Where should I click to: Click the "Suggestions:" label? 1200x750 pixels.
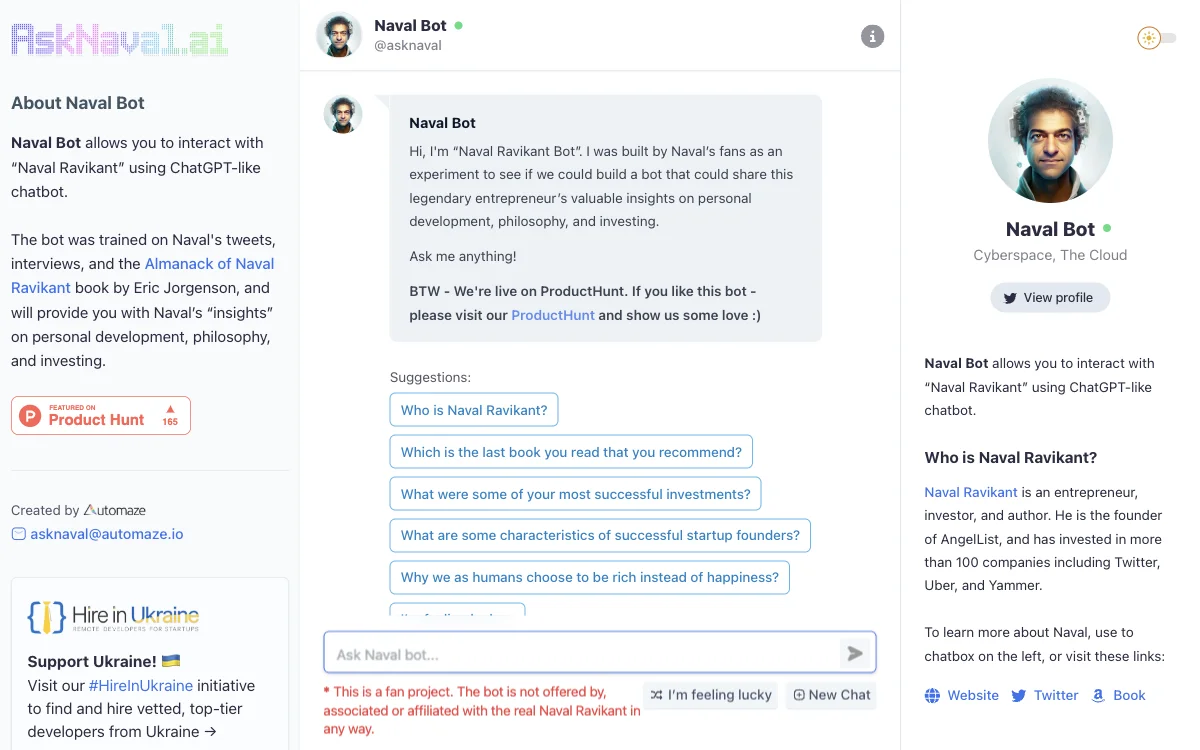[x=430, y=378]
